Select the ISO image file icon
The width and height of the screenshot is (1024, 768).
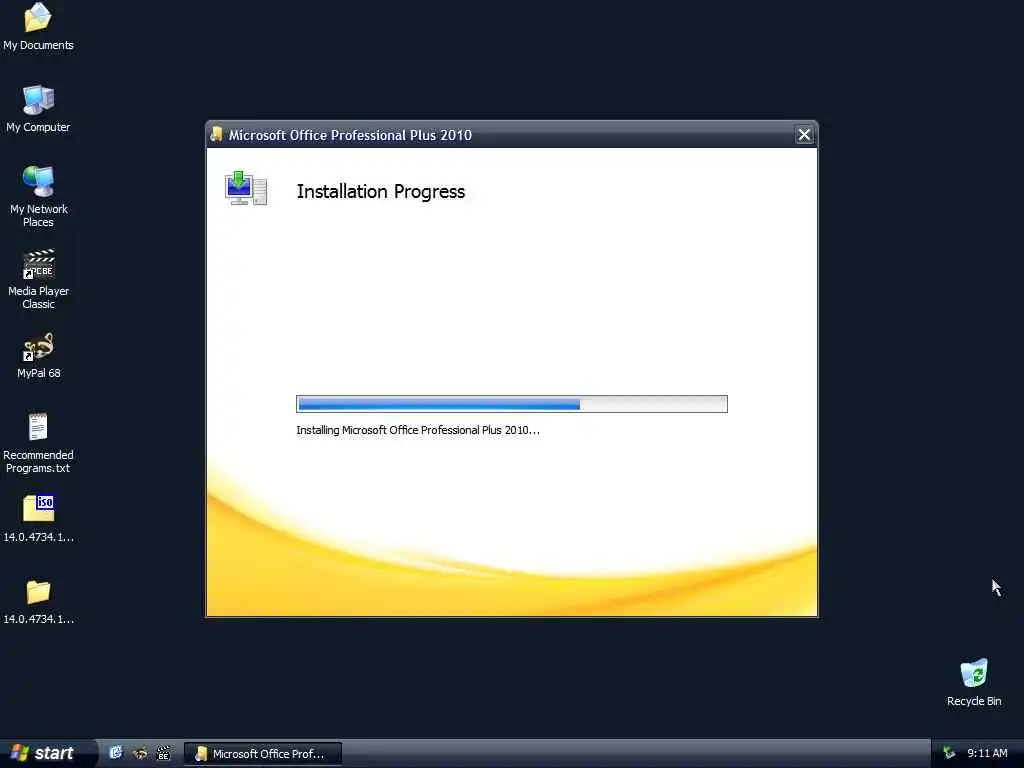click(38, 519)
